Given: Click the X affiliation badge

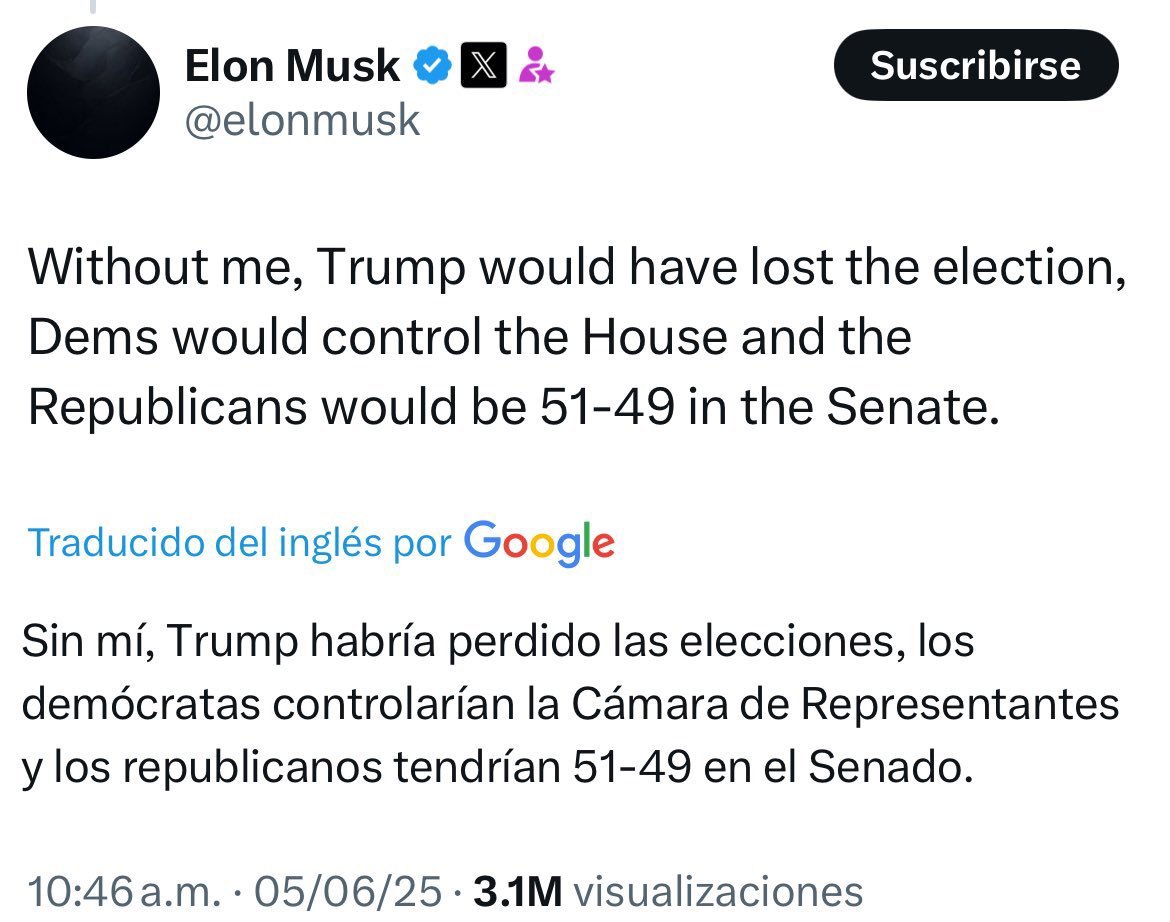Looking at the screenshot, I should tap(483, 66).
